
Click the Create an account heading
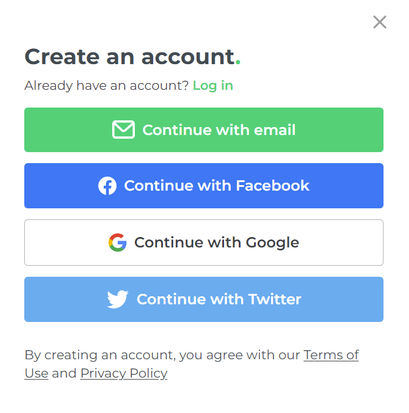[x=132, y=57]
